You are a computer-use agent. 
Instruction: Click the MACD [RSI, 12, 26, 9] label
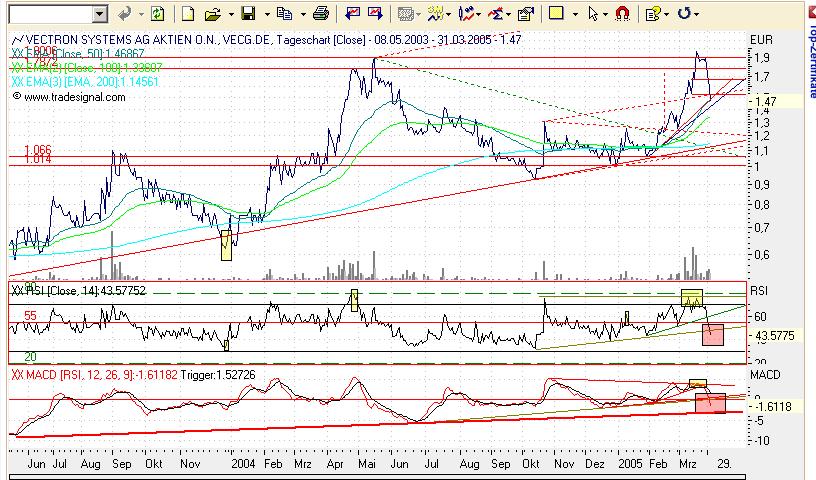point(94,375)
